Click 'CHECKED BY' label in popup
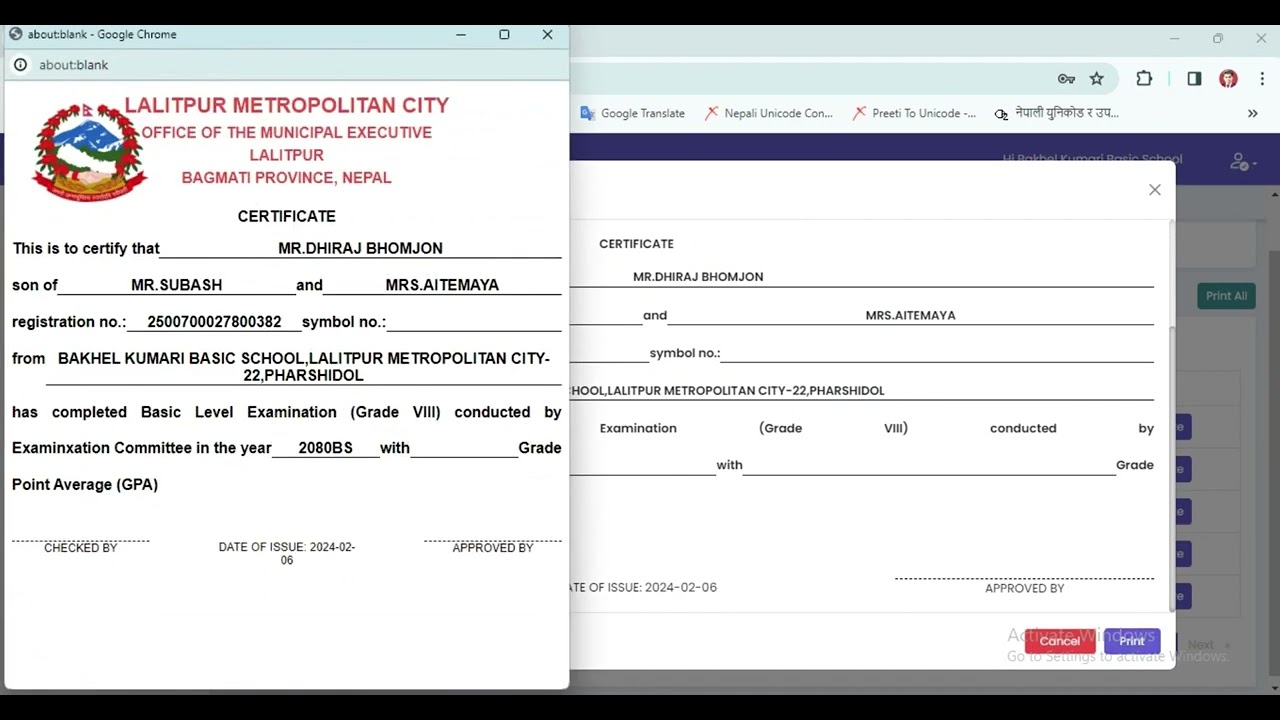Image resolution: width=1280 pixels, height=720 pixels. (x=81, y=548)
